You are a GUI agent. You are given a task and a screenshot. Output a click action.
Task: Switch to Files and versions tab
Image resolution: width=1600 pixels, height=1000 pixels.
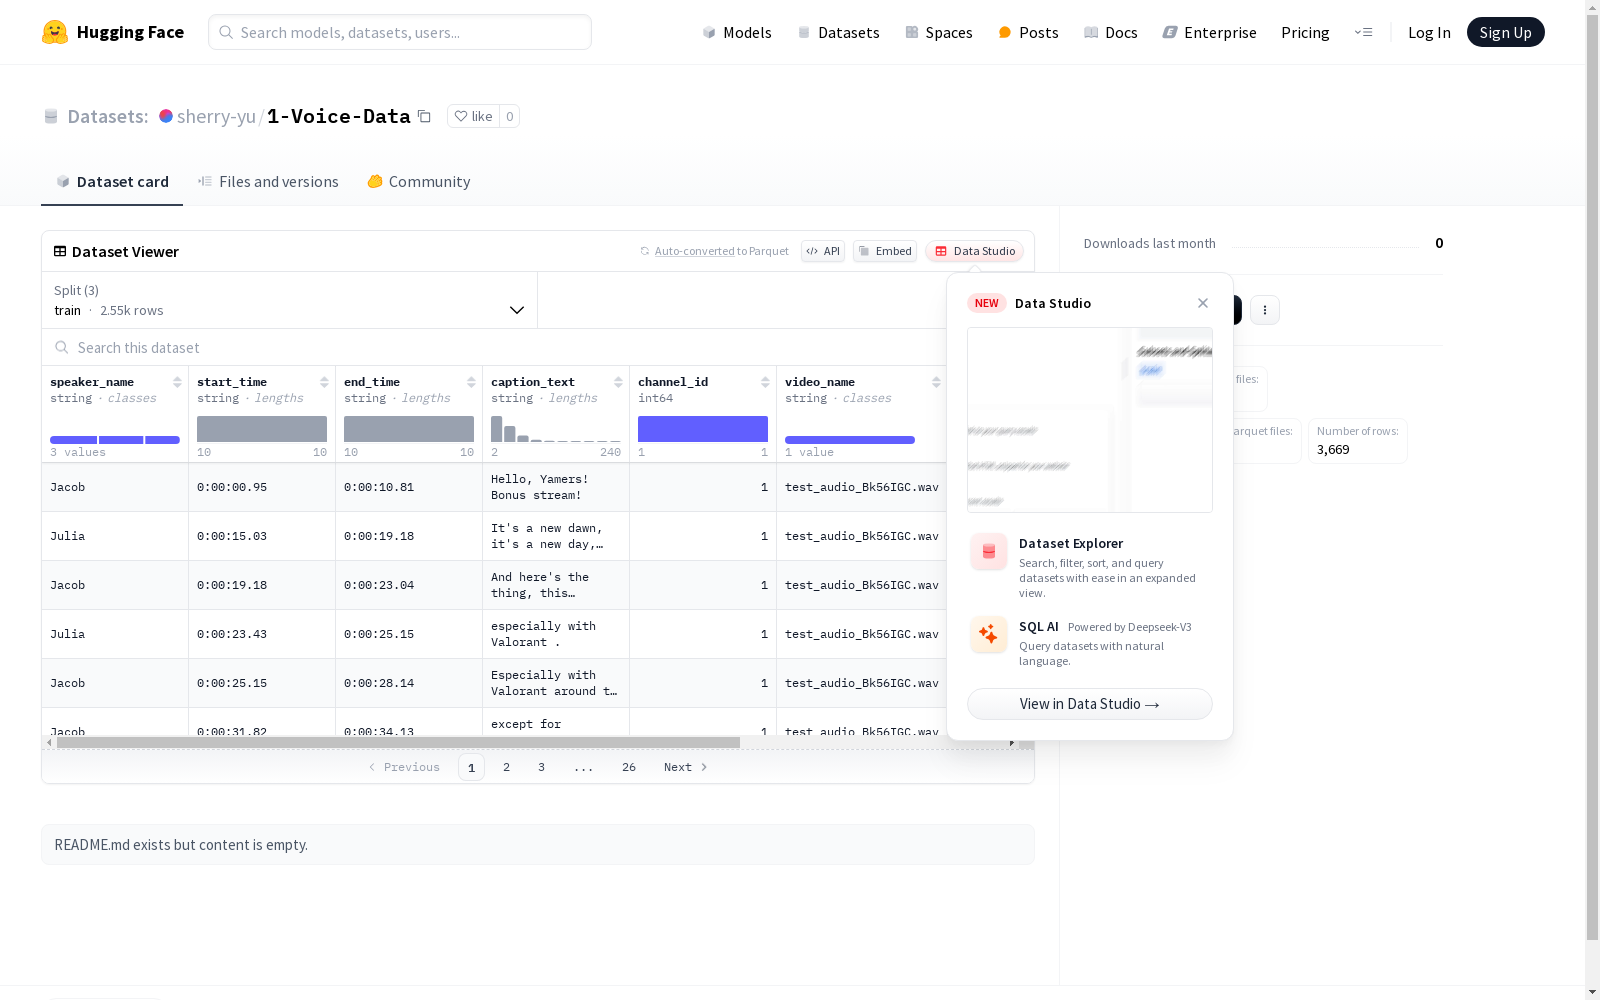(268, 181)
